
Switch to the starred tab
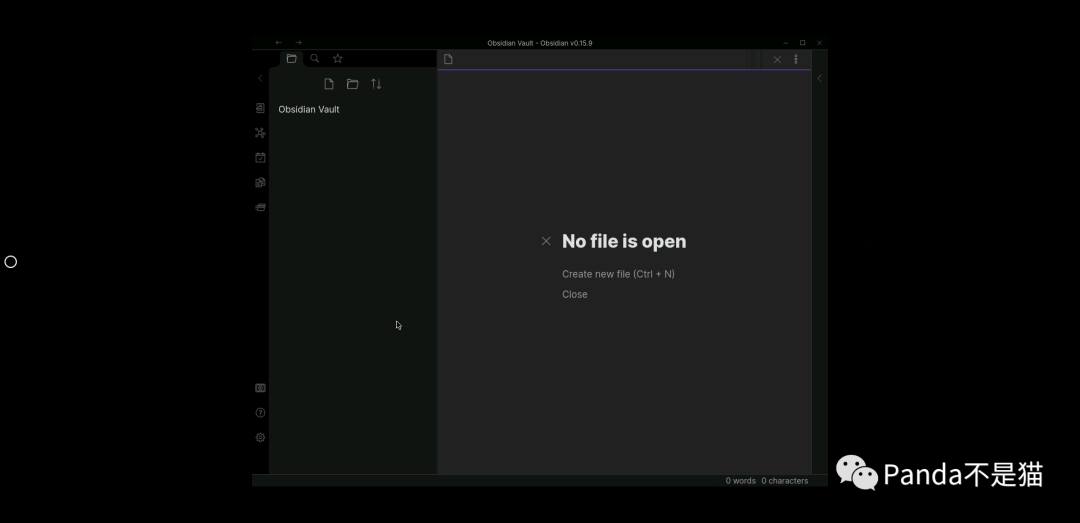pyautogui.click(x=338, y=59)
